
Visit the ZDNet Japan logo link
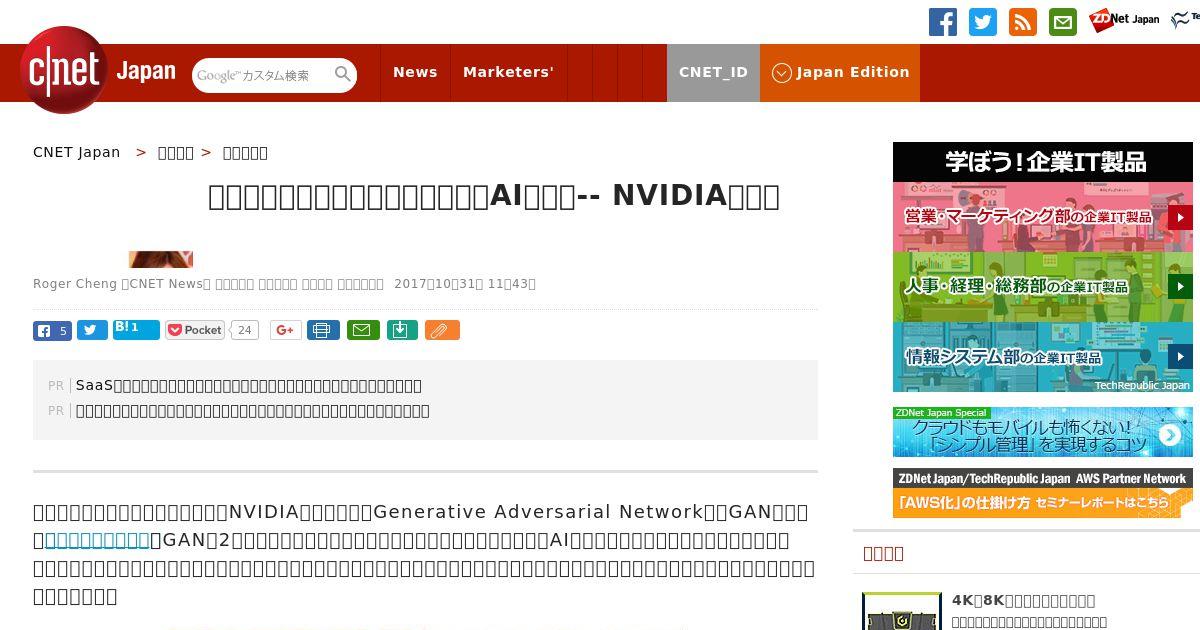tap(1124, 19)
